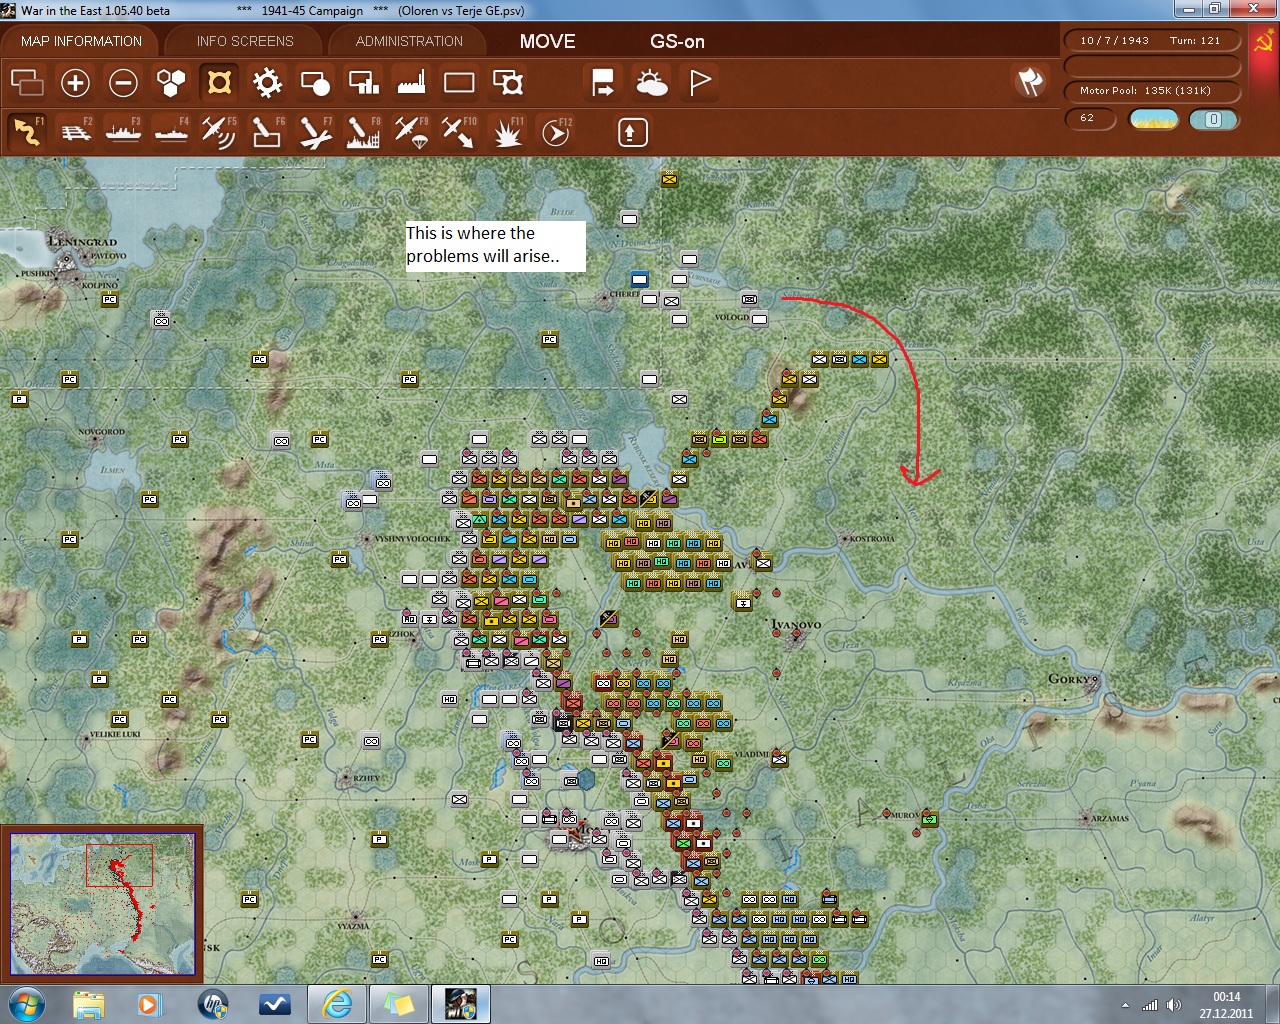This screenshot has width=1280, height=1024.
Task: Click the GS-on status label
Action: [x=677, y=41]
